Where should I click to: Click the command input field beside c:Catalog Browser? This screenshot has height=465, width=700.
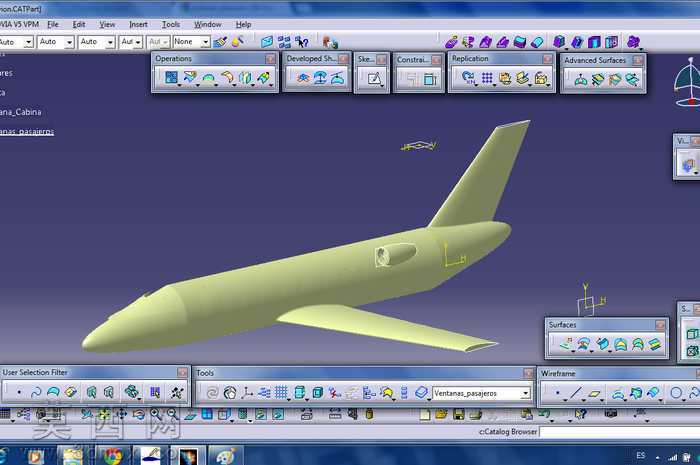(620, 432)
